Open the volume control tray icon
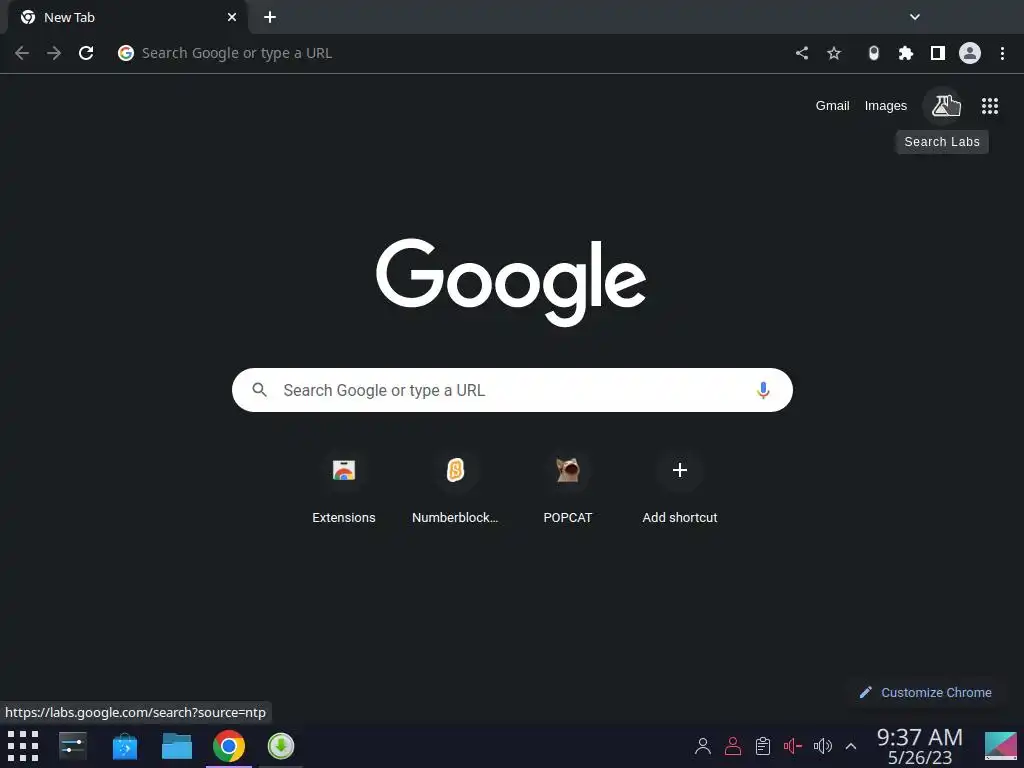1024x768 pixels. pyautogui.click(x=822, y=746)
